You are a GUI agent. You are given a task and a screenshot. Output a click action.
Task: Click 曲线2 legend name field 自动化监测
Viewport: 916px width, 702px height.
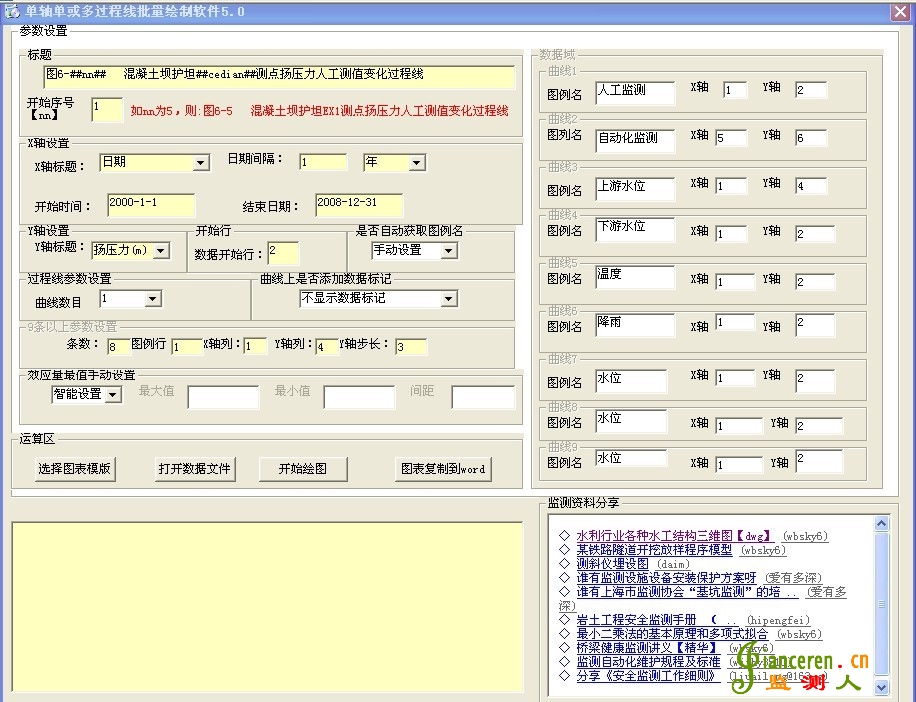click(635, 141)
